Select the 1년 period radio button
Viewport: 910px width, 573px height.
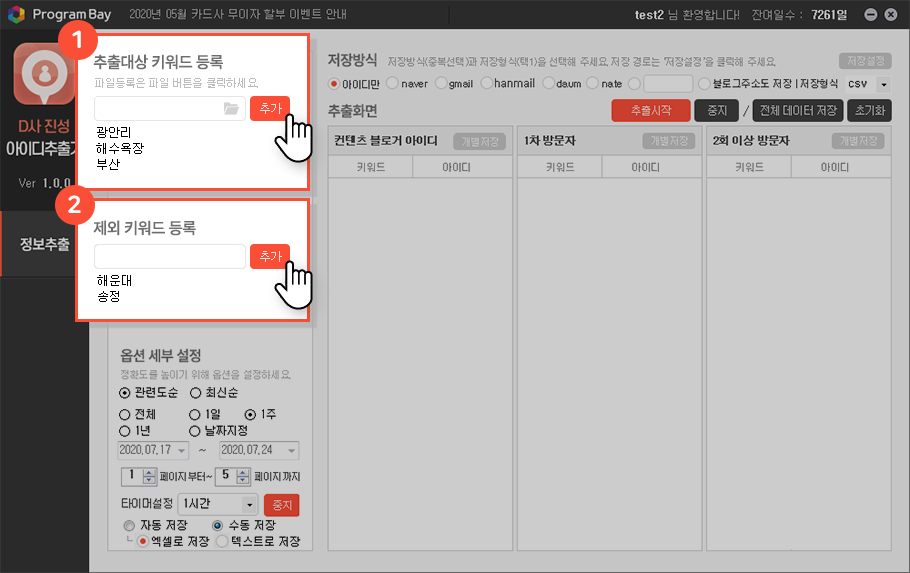[125, 430]
